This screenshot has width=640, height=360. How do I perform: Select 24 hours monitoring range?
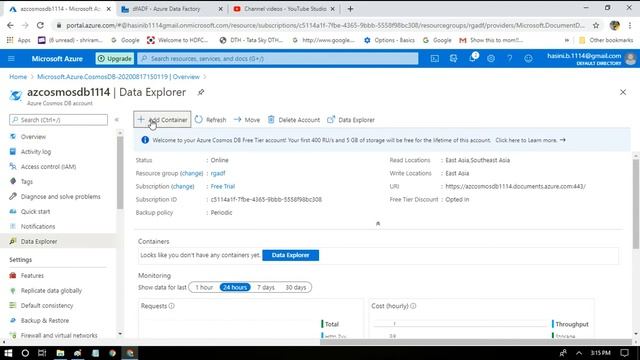(235, 287)
